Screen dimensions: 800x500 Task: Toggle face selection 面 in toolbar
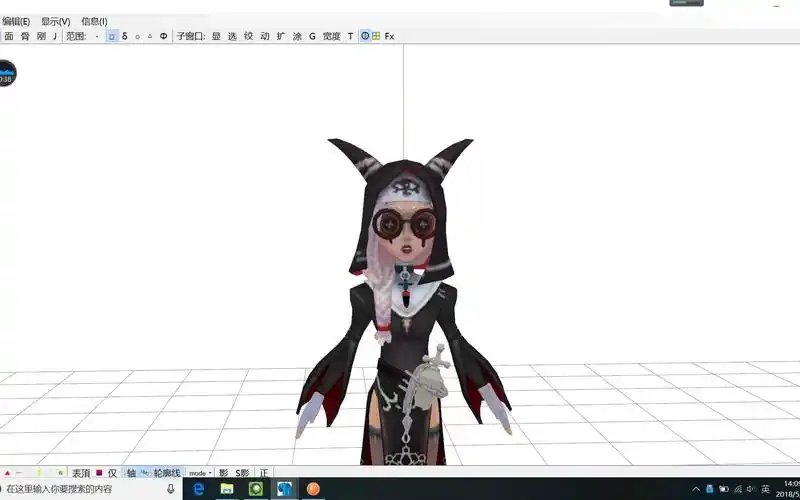(x=9, y=36)
